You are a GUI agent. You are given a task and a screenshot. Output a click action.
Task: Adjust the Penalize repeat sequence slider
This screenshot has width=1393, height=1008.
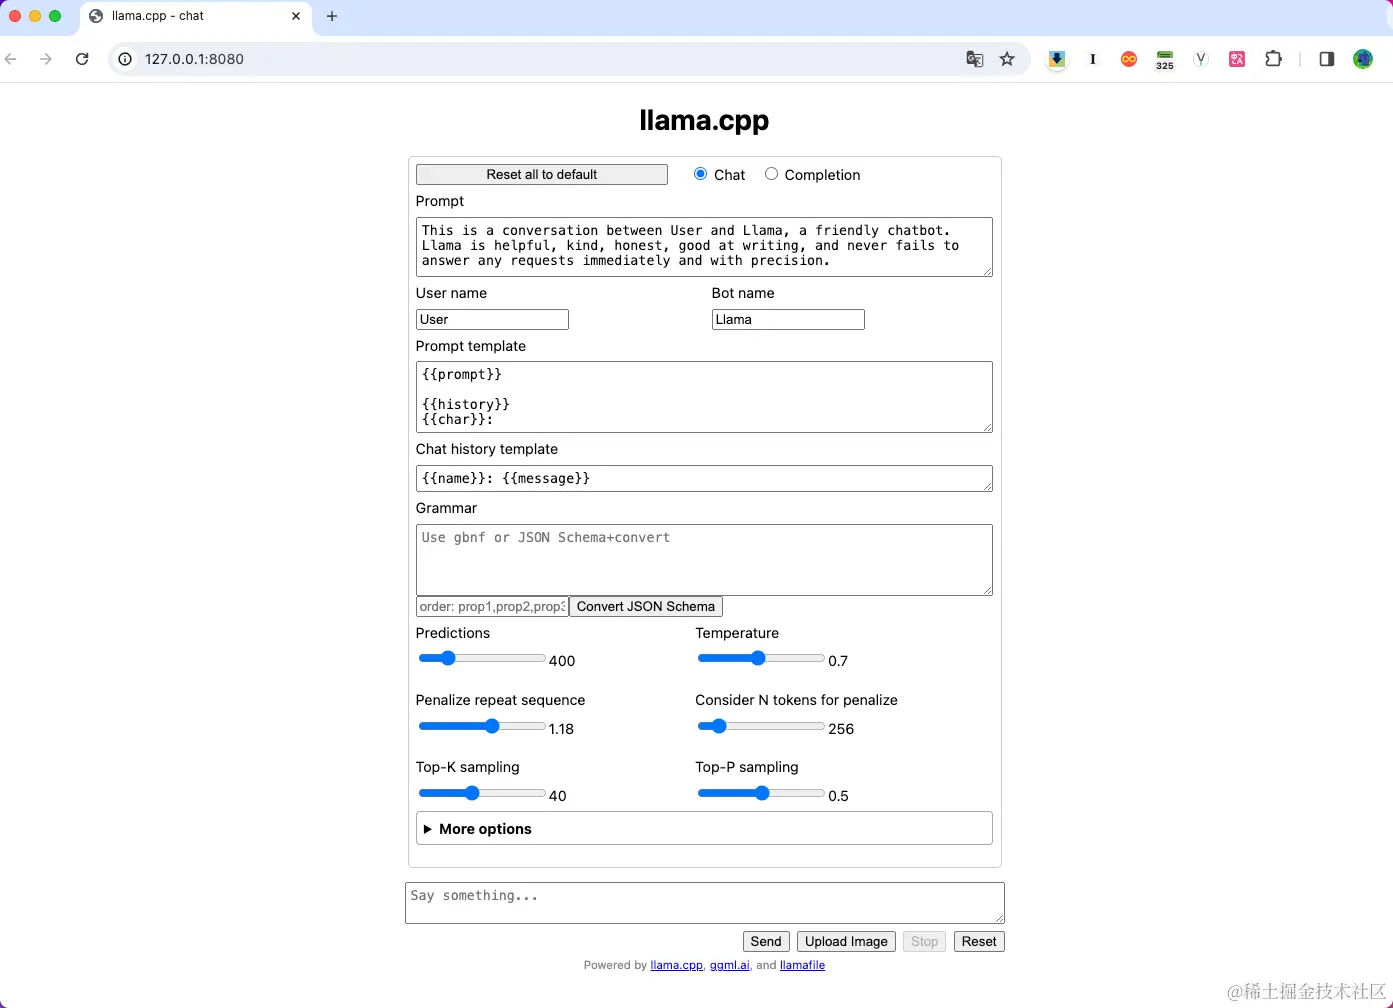[x=482, y=726]
